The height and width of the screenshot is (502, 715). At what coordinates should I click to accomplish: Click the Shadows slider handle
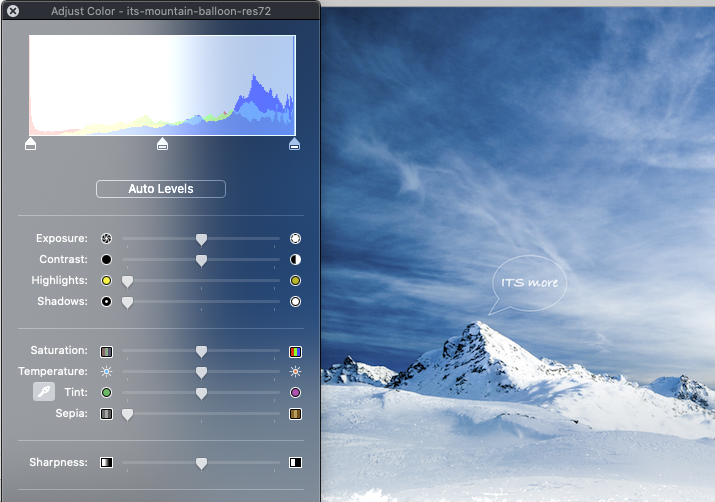pos(127,302)
